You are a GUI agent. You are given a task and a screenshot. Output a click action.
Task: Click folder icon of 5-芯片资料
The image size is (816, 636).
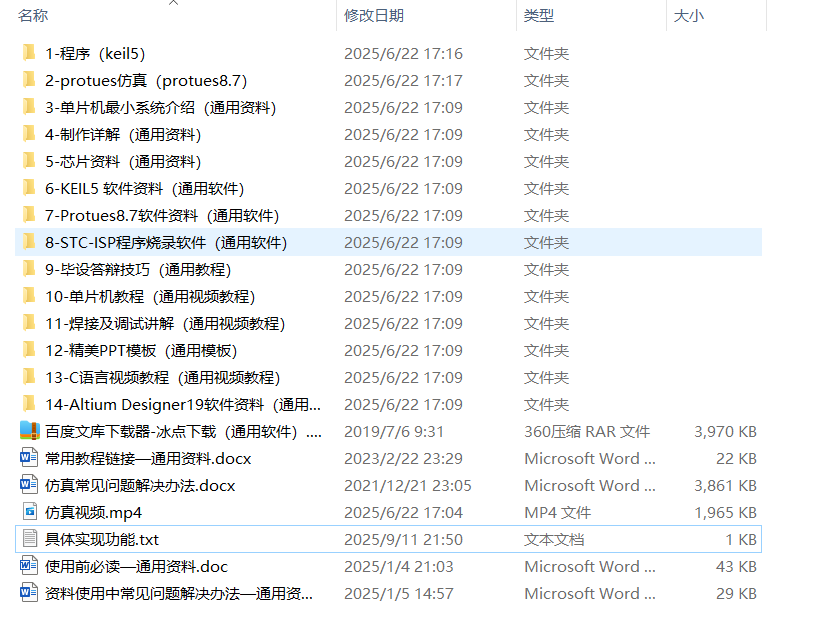[29, 161]
